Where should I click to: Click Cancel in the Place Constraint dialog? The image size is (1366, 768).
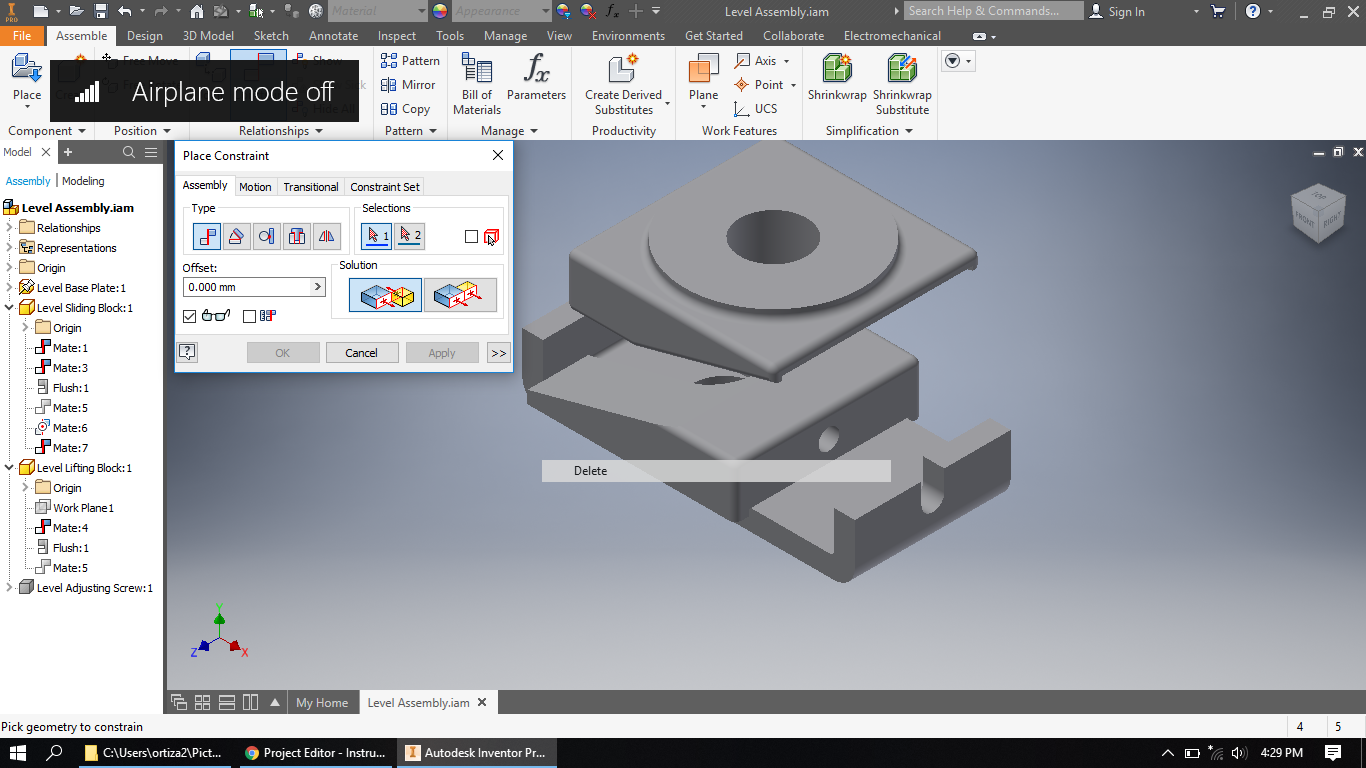362,352
